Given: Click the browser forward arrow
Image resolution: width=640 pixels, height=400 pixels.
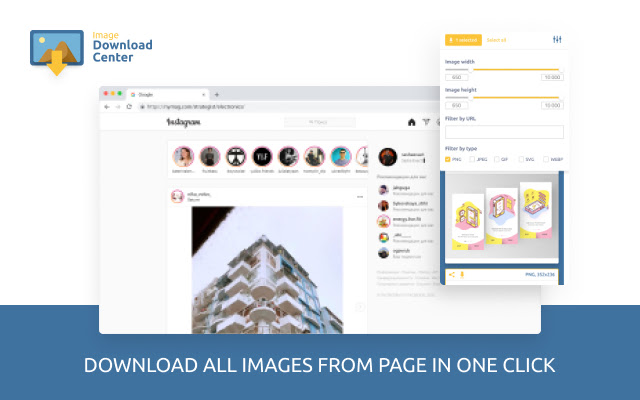Looking at the screenshot, I should tap(118, 107).
